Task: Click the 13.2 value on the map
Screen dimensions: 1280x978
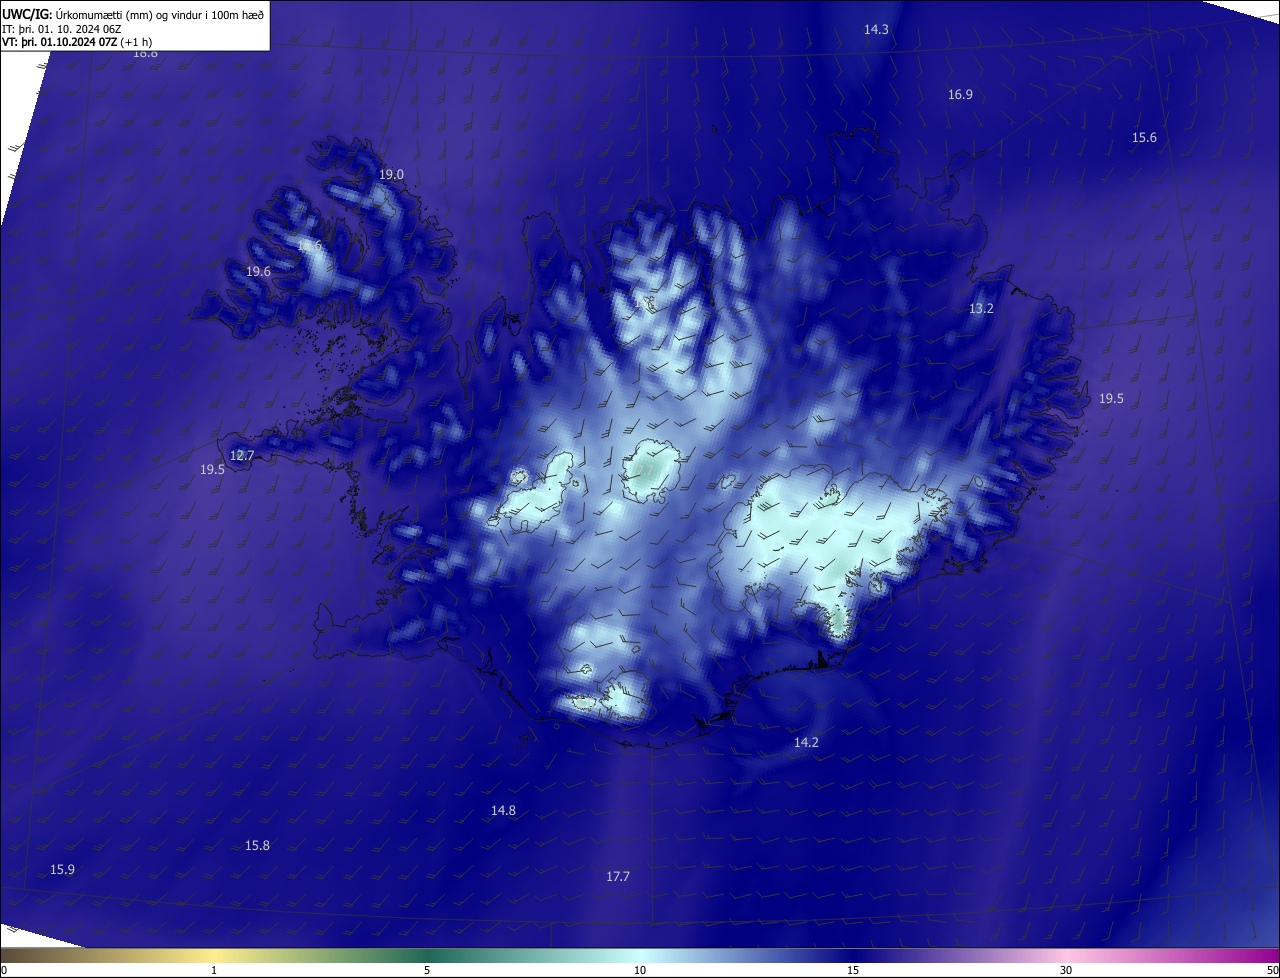Action: 981,309
